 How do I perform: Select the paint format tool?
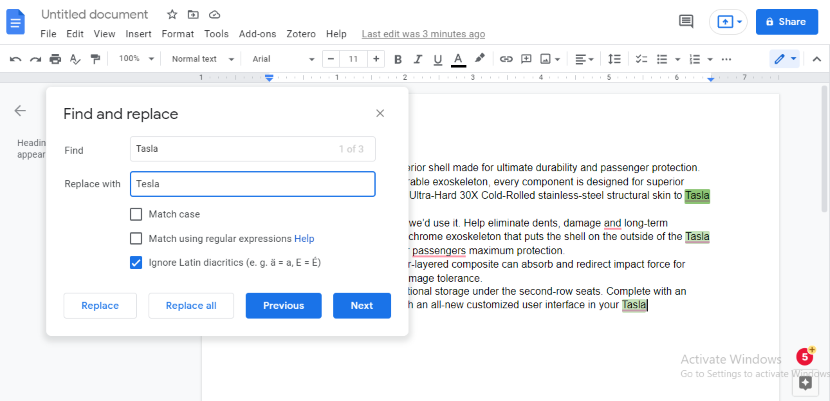coord(95,59)
